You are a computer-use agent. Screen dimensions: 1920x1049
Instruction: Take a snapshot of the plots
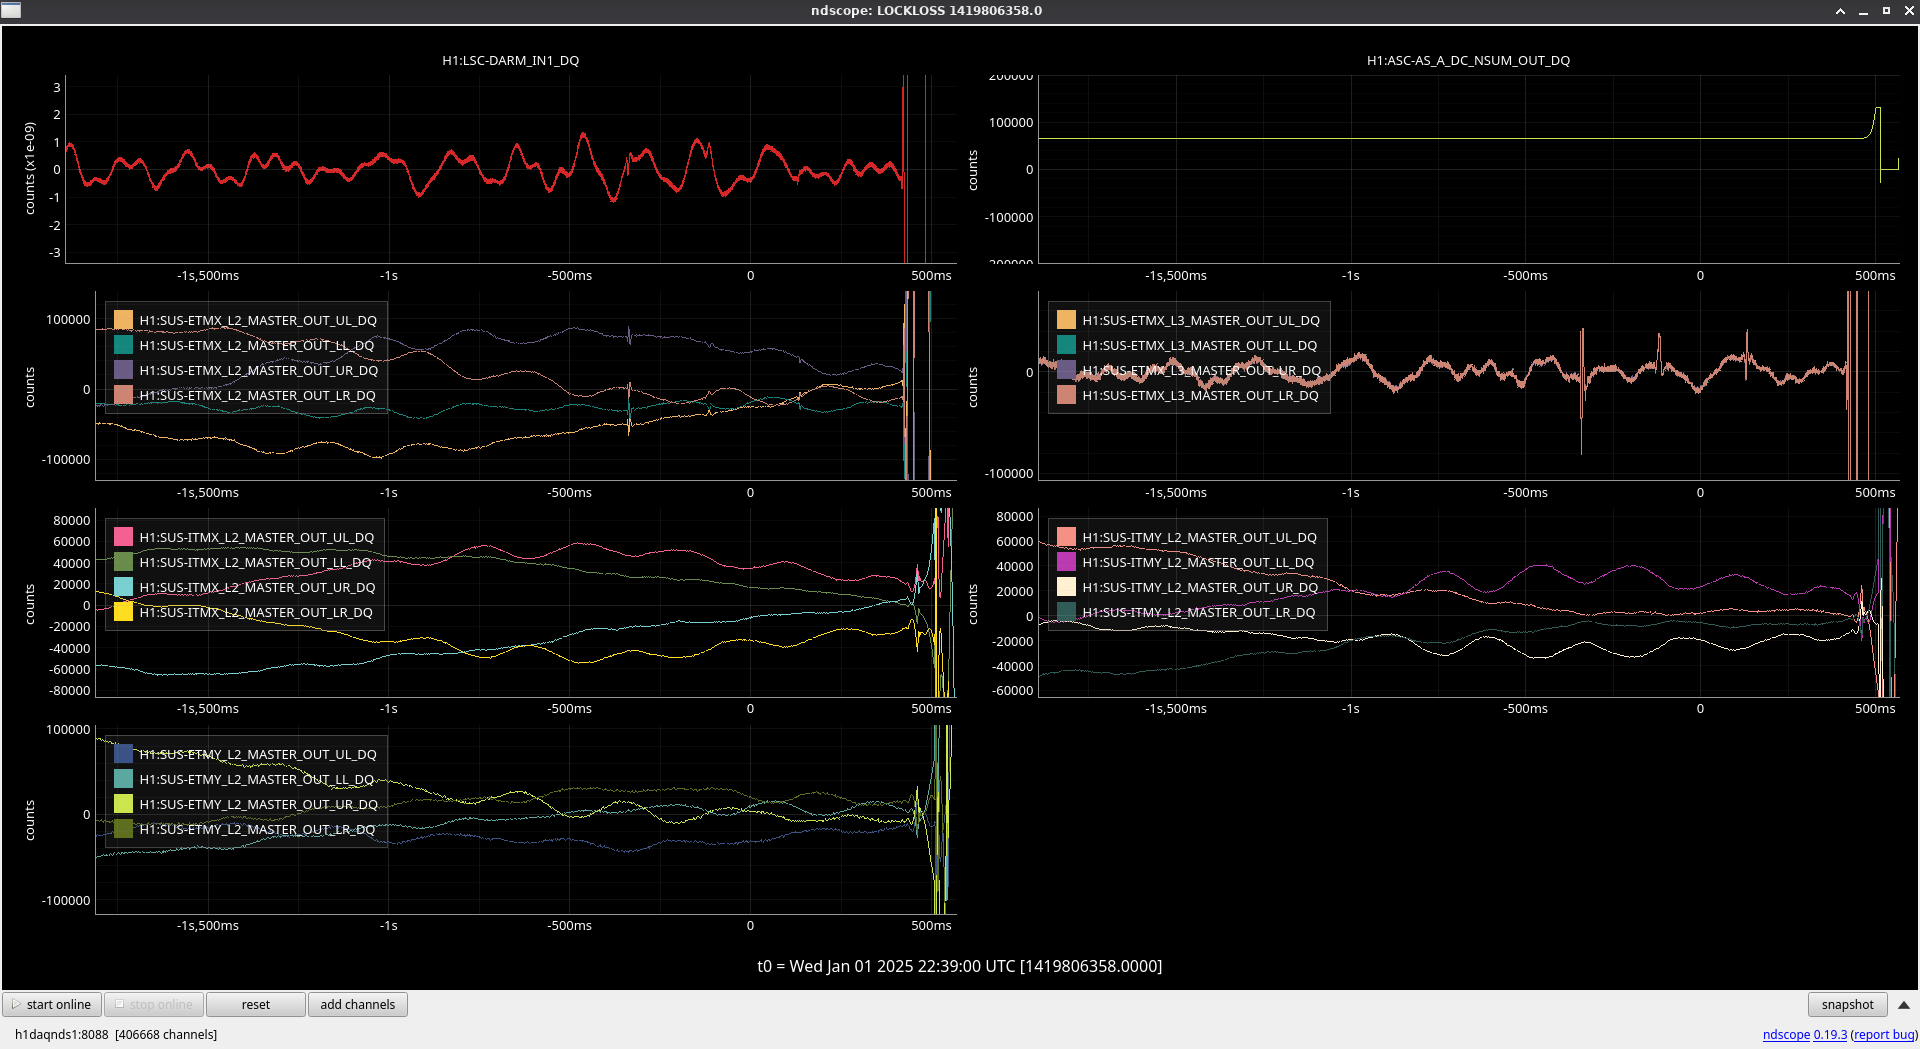[x=1847, y=1004]
